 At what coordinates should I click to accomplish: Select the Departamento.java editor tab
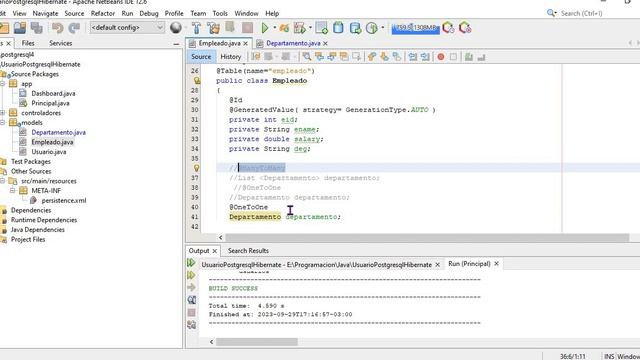click(x=293, y=43)
